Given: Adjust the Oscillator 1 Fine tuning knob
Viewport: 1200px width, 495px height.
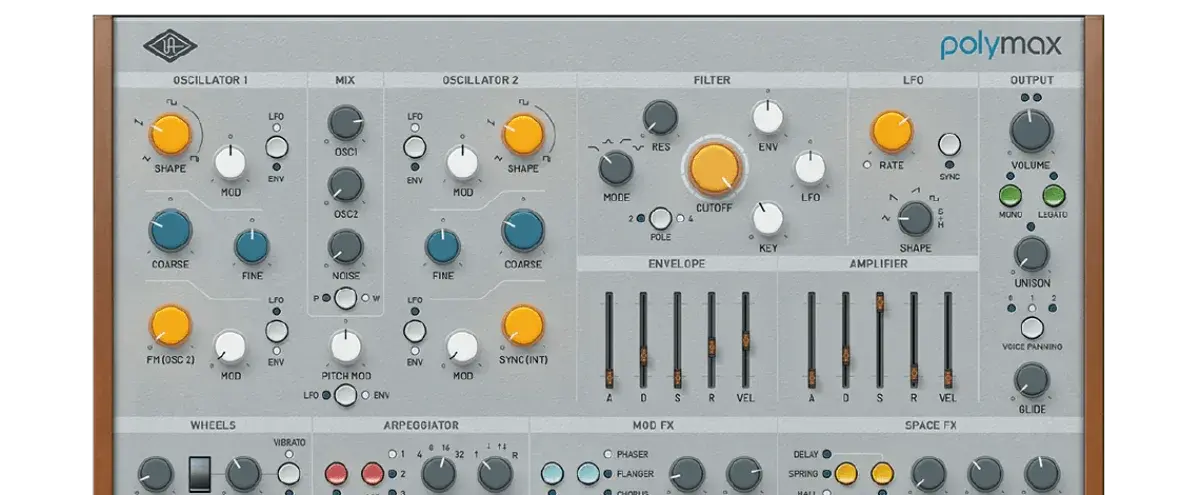Looking at the screenshot, I should coord(252,246).
